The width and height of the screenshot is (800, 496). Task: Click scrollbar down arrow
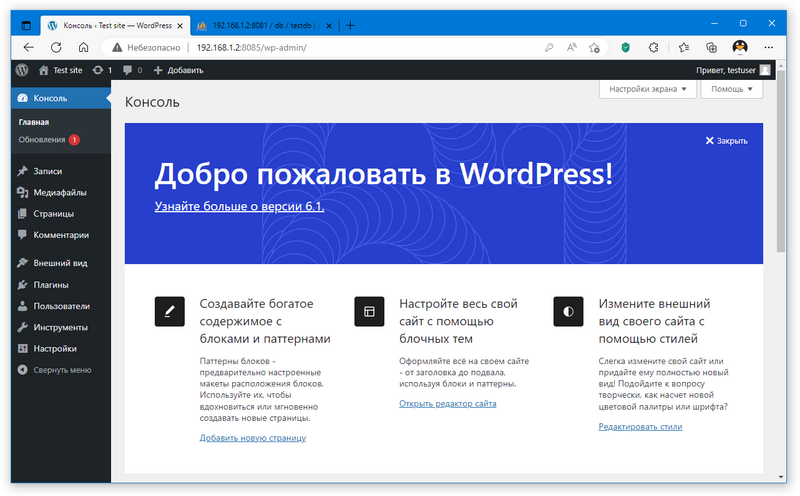pyautogui.click(x=781, y=477)
